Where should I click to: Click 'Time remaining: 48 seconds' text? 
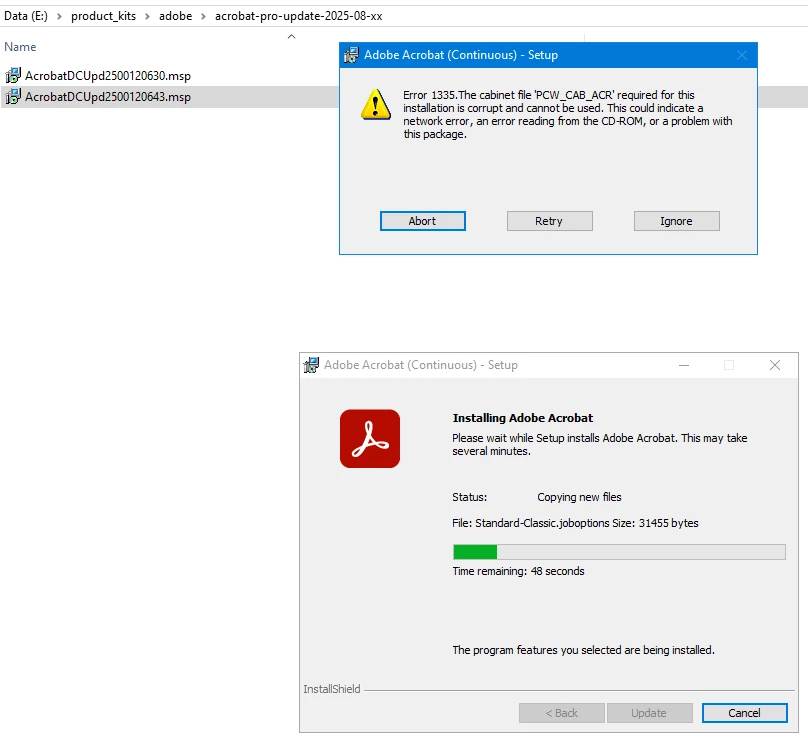pos(518,571)
